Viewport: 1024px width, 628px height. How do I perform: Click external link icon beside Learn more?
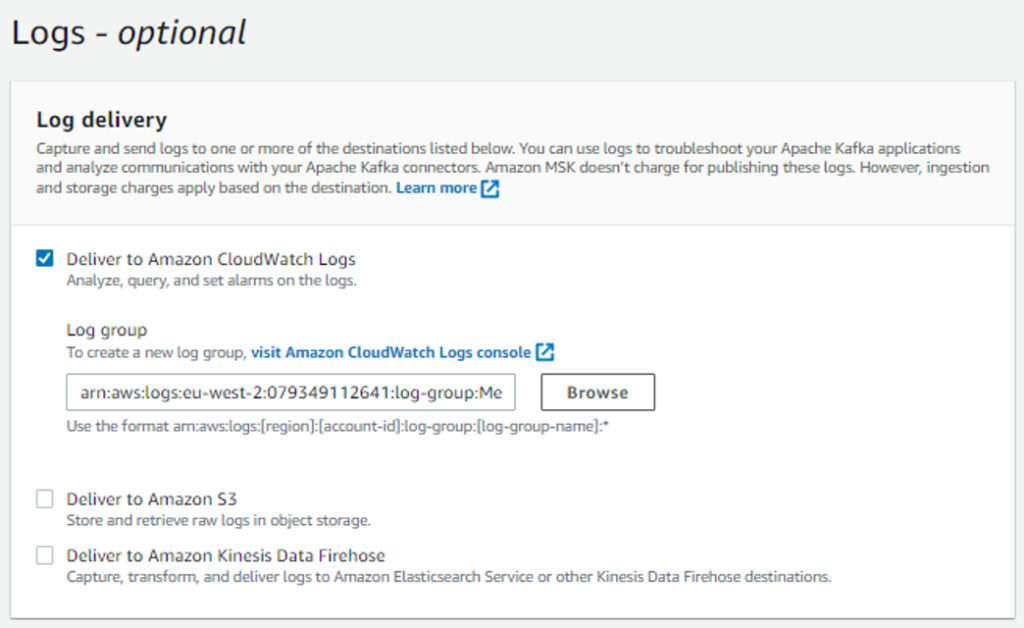490,189
